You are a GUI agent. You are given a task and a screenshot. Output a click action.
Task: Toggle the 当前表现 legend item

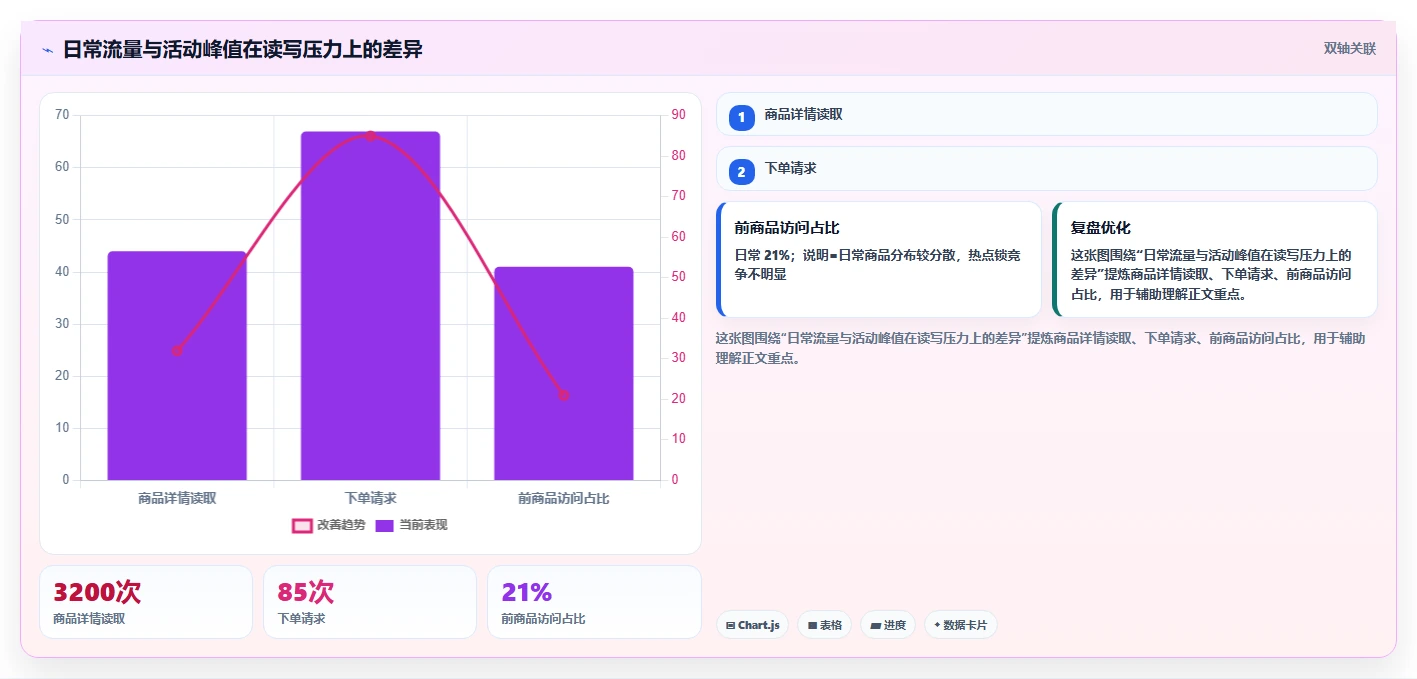point(411,525)
